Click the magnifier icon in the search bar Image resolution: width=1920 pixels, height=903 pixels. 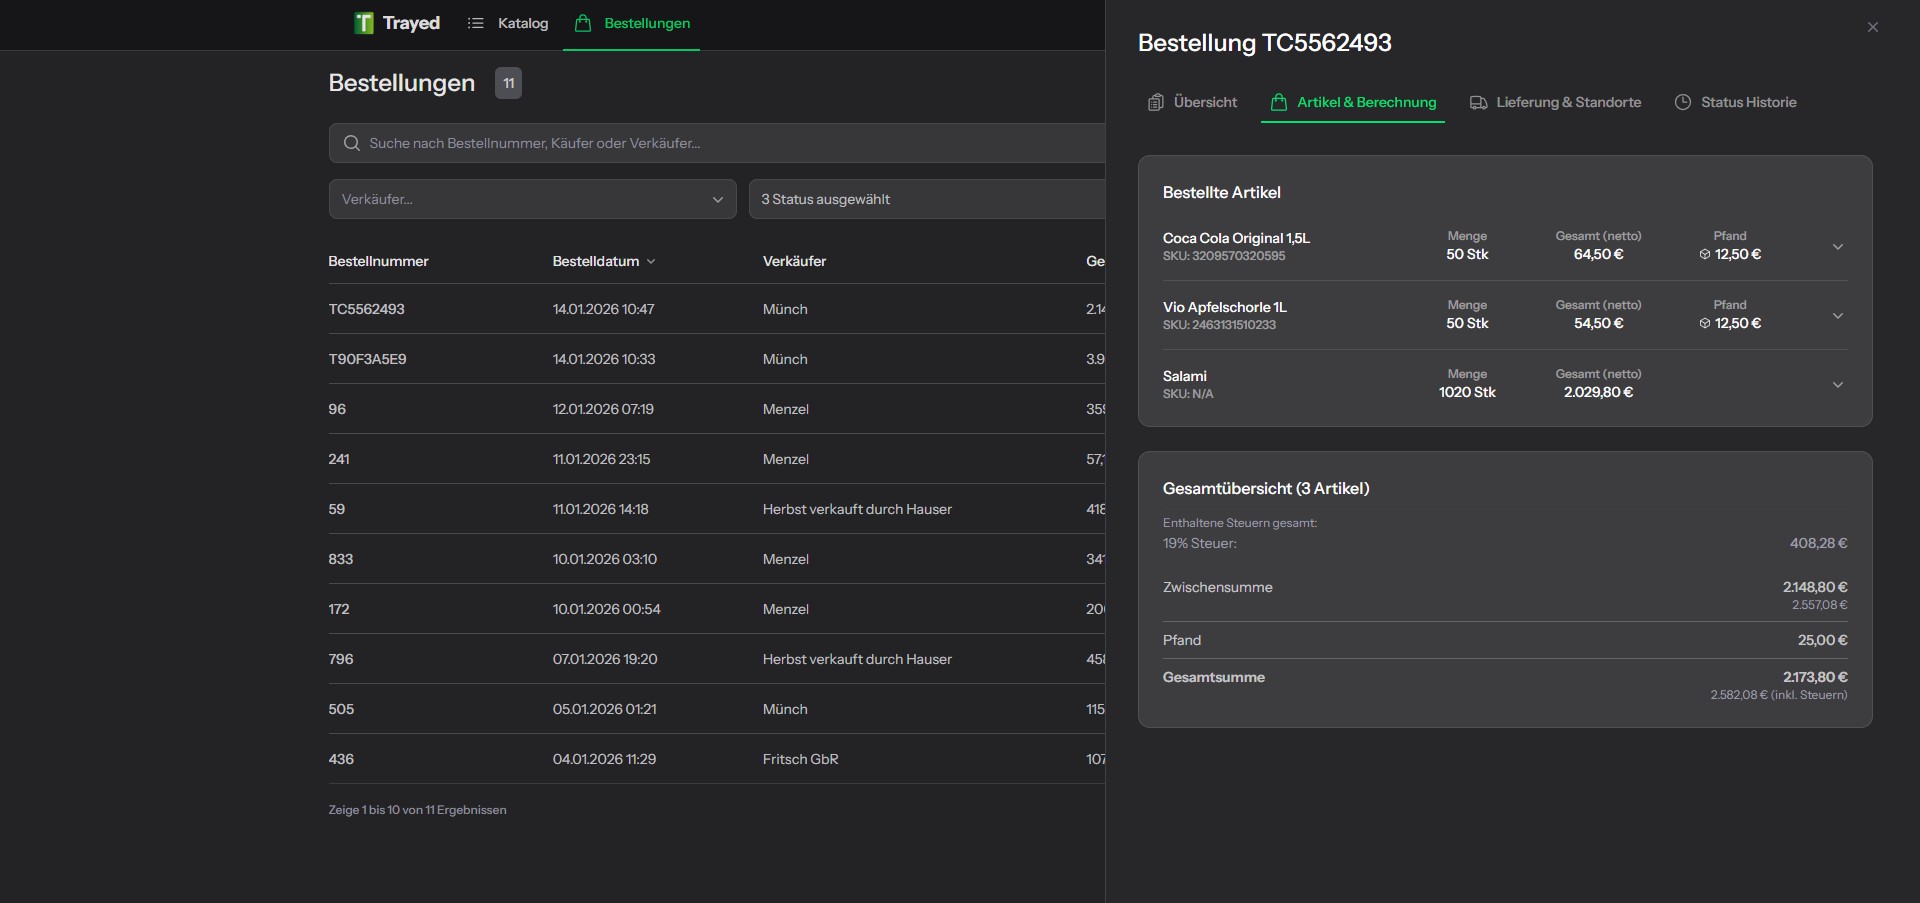click(351, 143)
